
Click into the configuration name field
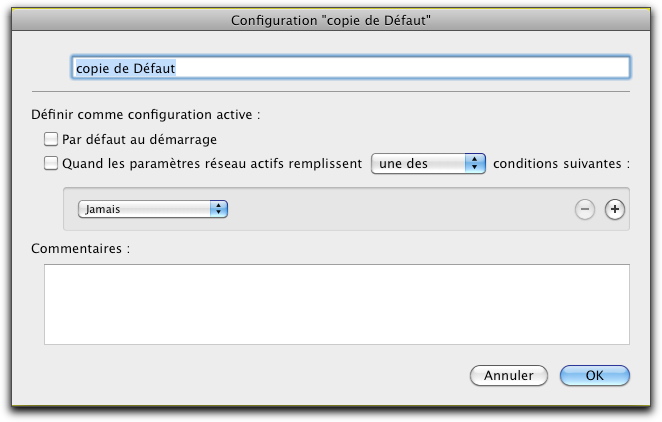click(x=351, y=68)
